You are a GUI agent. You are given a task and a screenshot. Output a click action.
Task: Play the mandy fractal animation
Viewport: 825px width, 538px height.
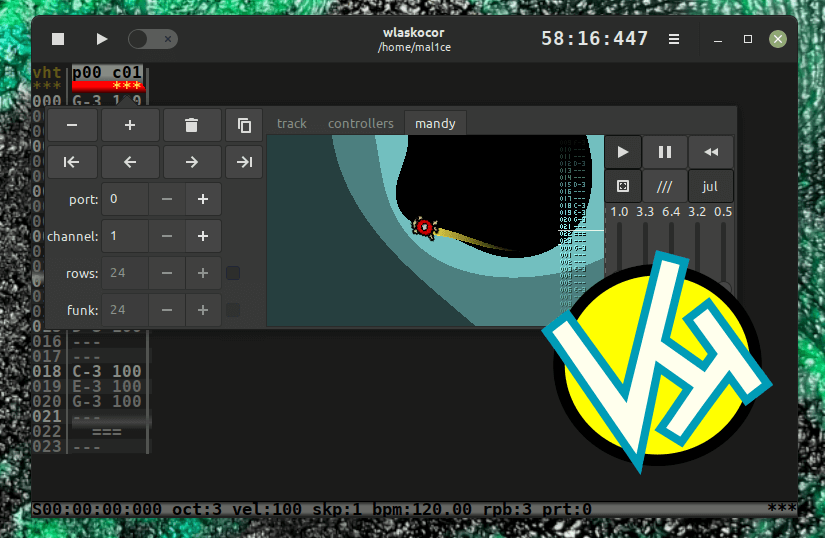coord(623,153)
